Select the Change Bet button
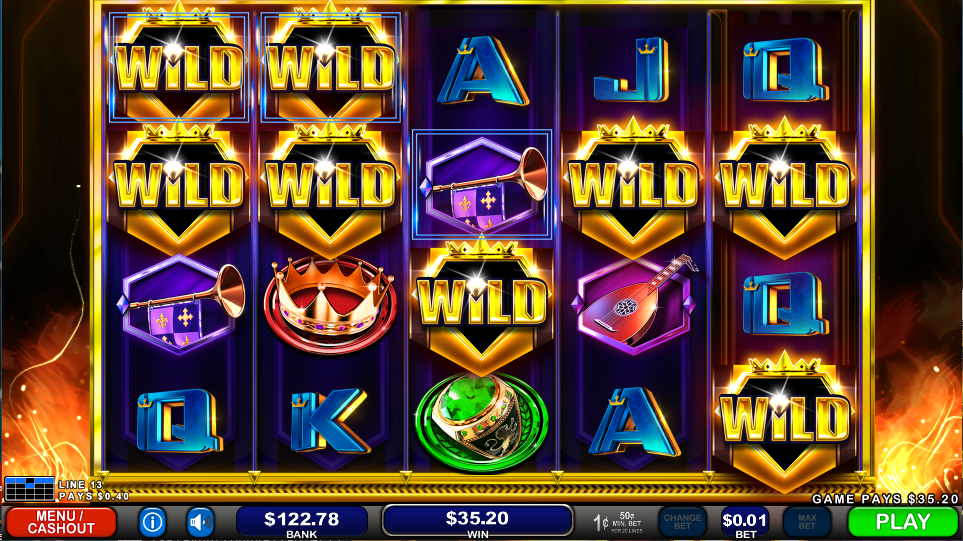This screenshot has width=963, height=541. tap(682, 522)
